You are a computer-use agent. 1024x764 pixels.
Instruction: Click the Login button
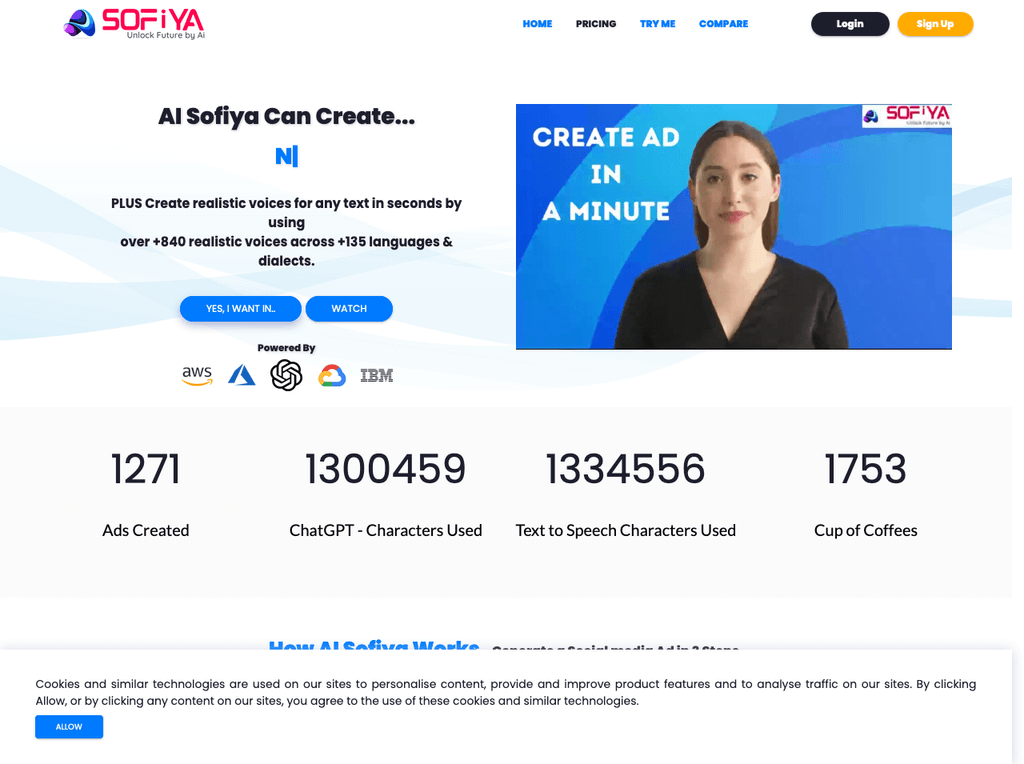[x=850, y=24]
